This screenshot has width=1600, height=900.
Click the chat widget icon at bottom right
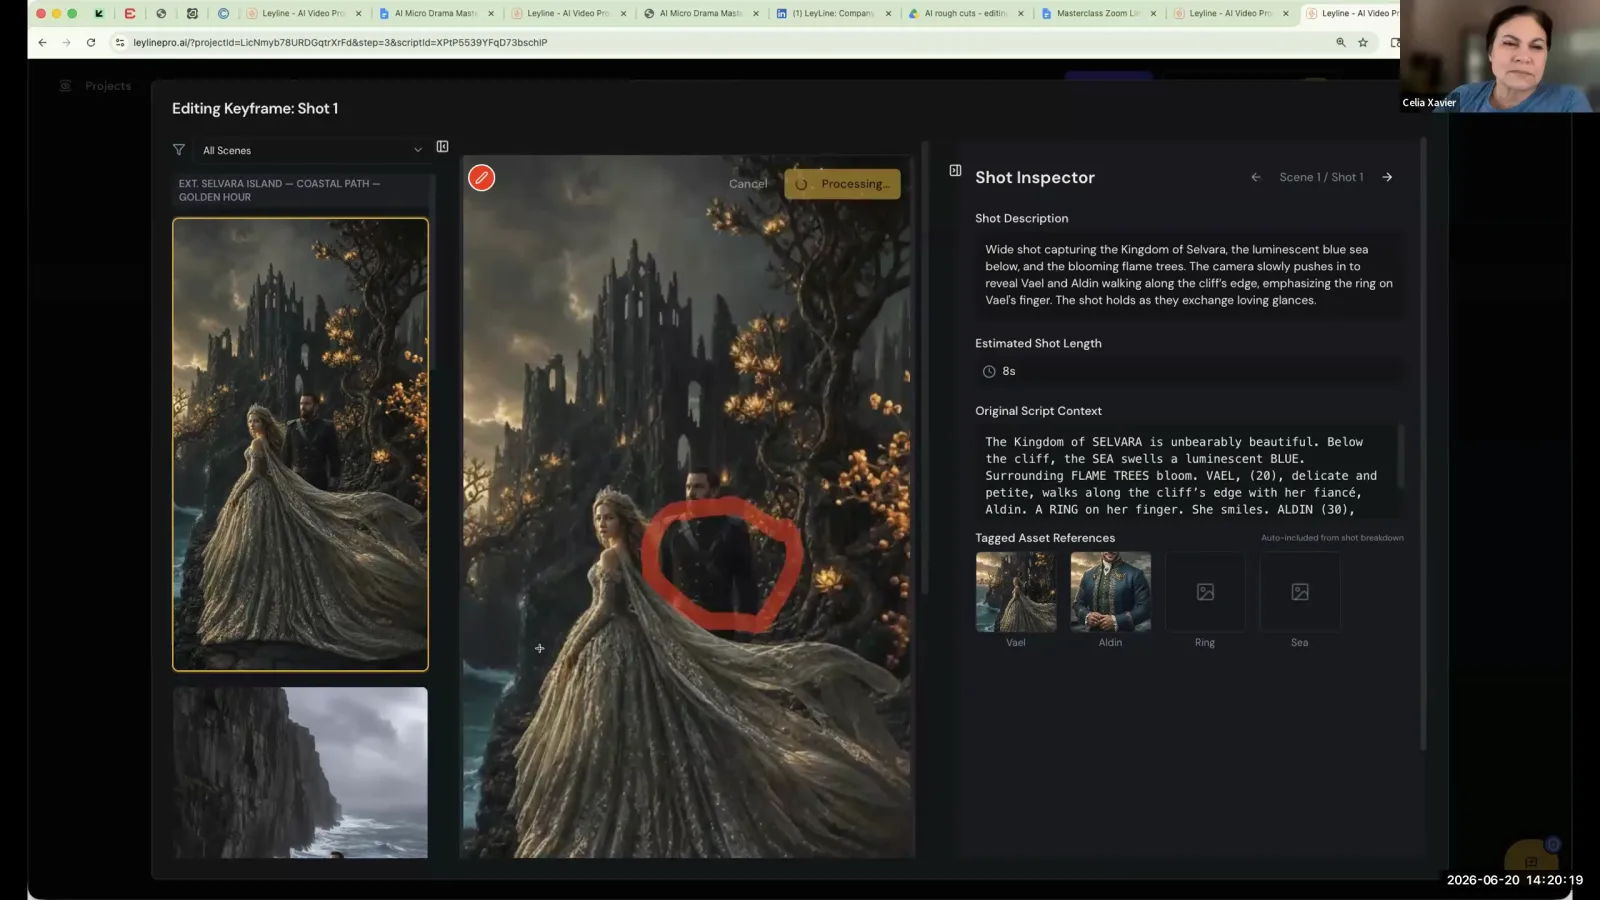coord(1531,858)
